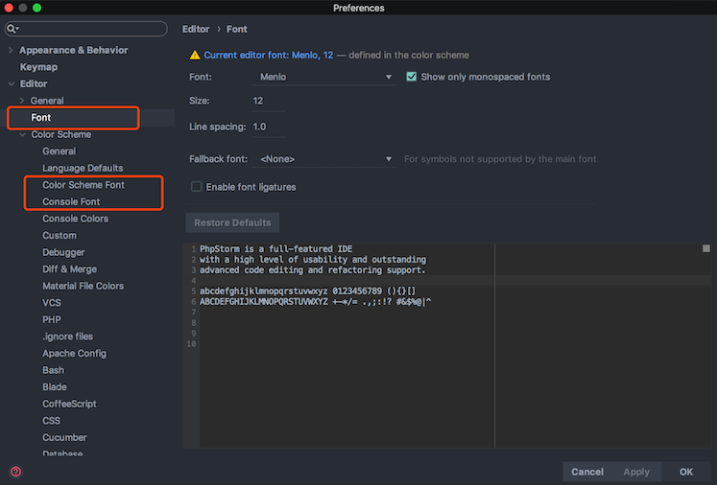
Task: Select Language Defaults under Color Scheme
Action: 82,168
